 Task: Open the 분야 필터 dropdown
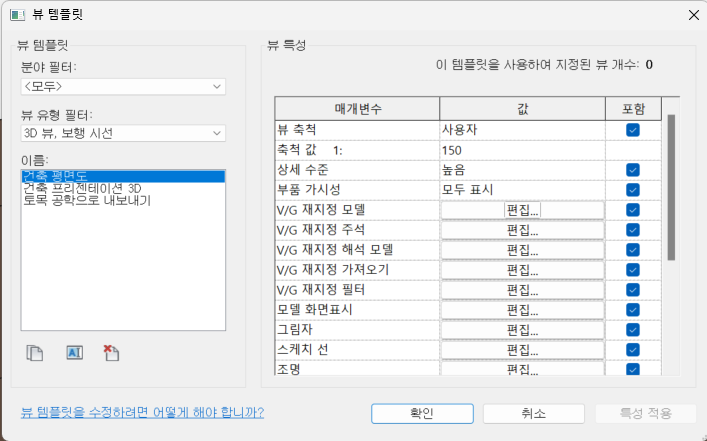tap(123, 87)
